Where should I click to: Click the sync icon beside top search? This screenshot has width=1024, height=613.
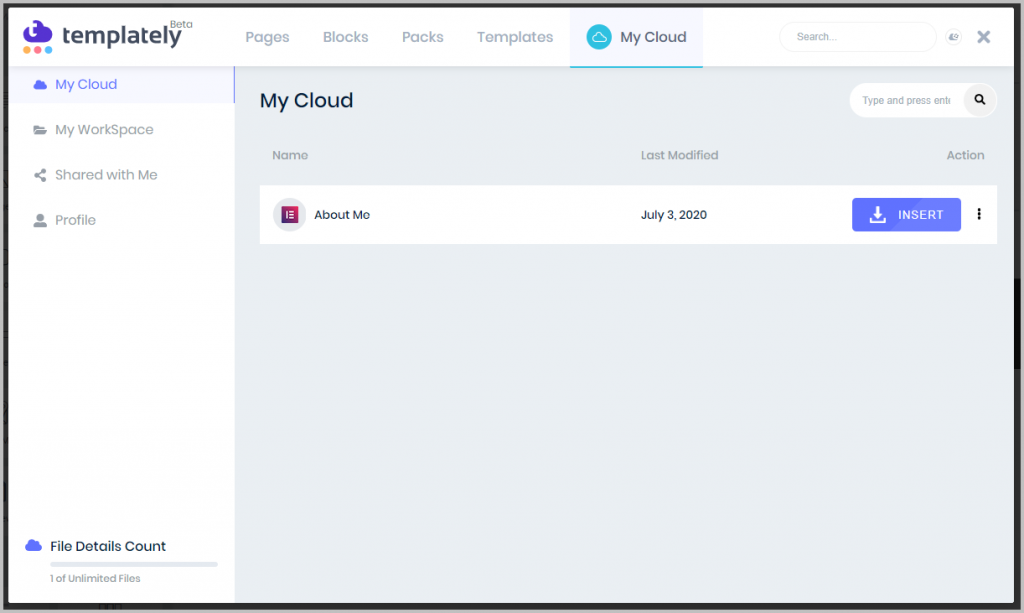click(953, 37)
